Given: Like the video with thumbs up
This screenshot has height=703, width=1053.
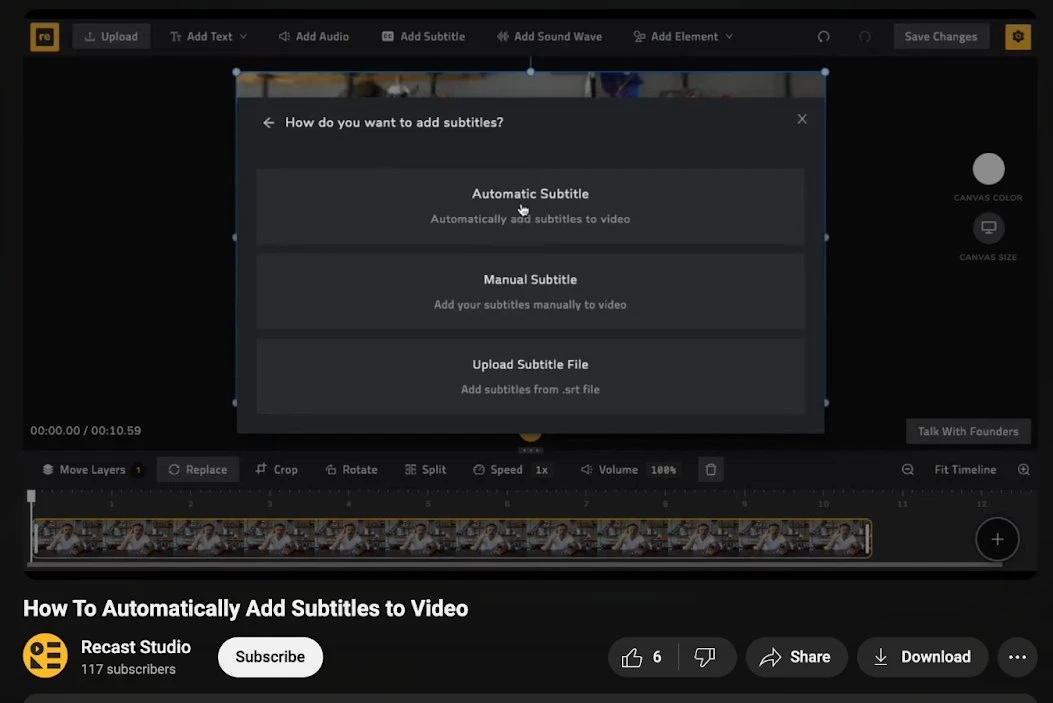Looking at the screenshot, I should coord(632,657).
